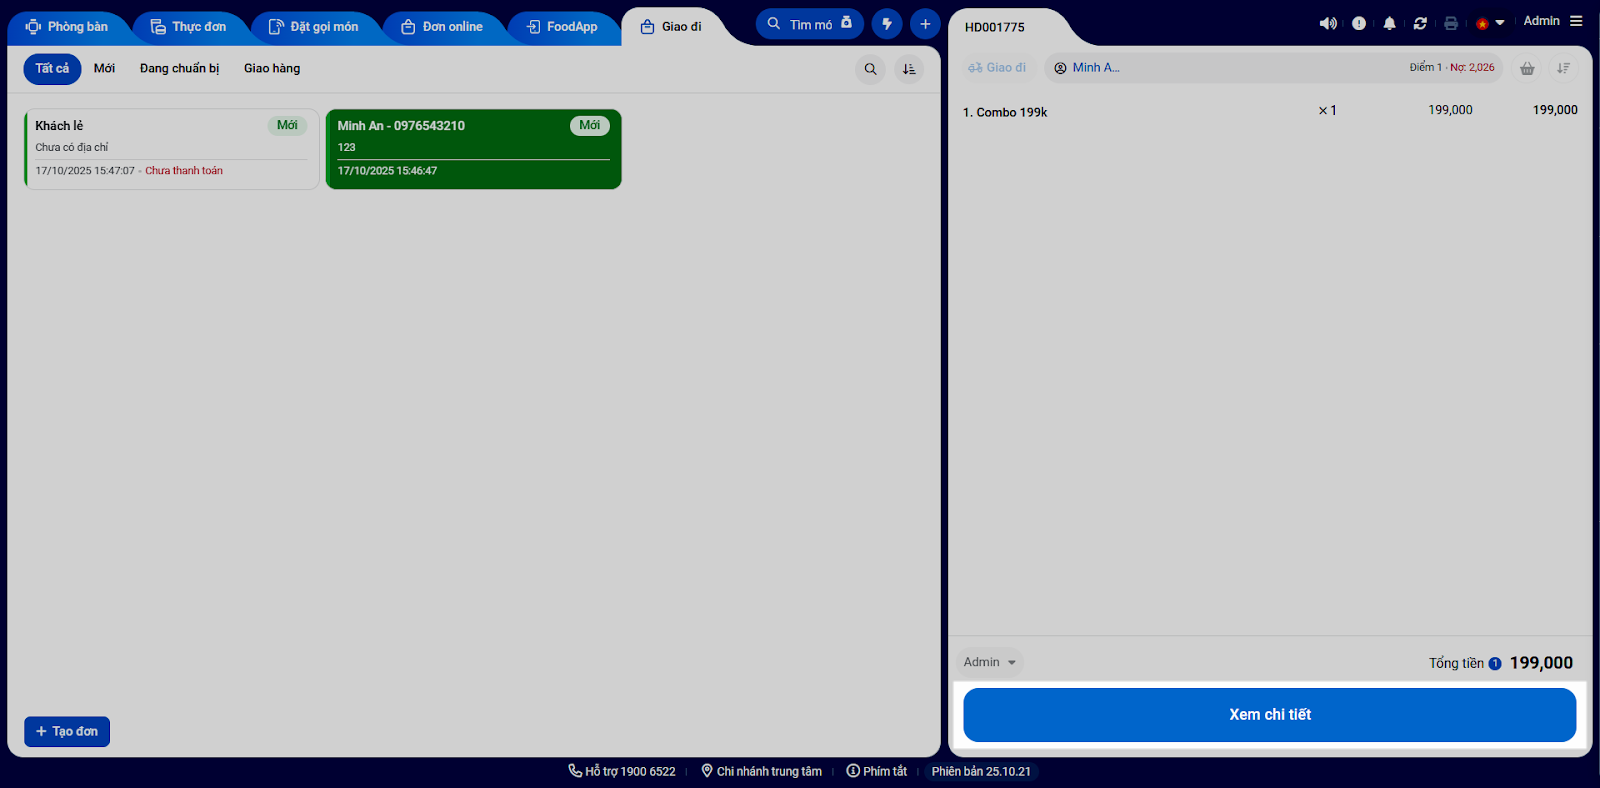The height and width of the screenshot is (788, 1600).
Task: Click the shopping basket icon
Action: [1527, 68]
